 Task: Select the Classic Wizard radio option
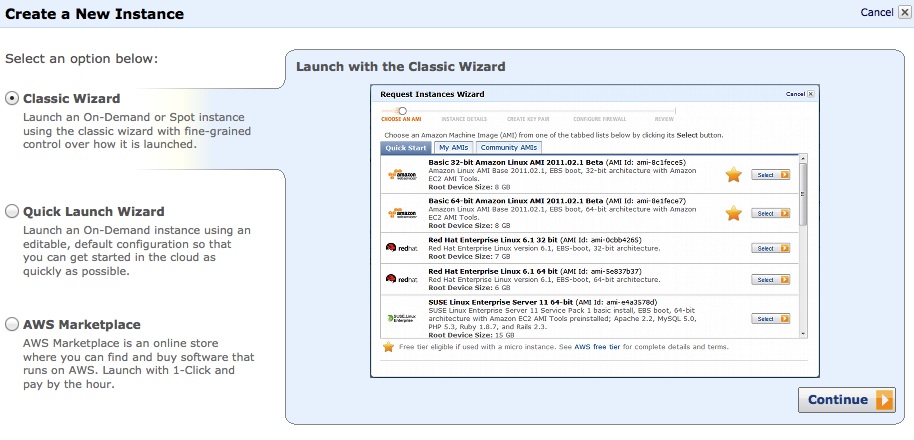pyautogui.click(x=12, y=99)
